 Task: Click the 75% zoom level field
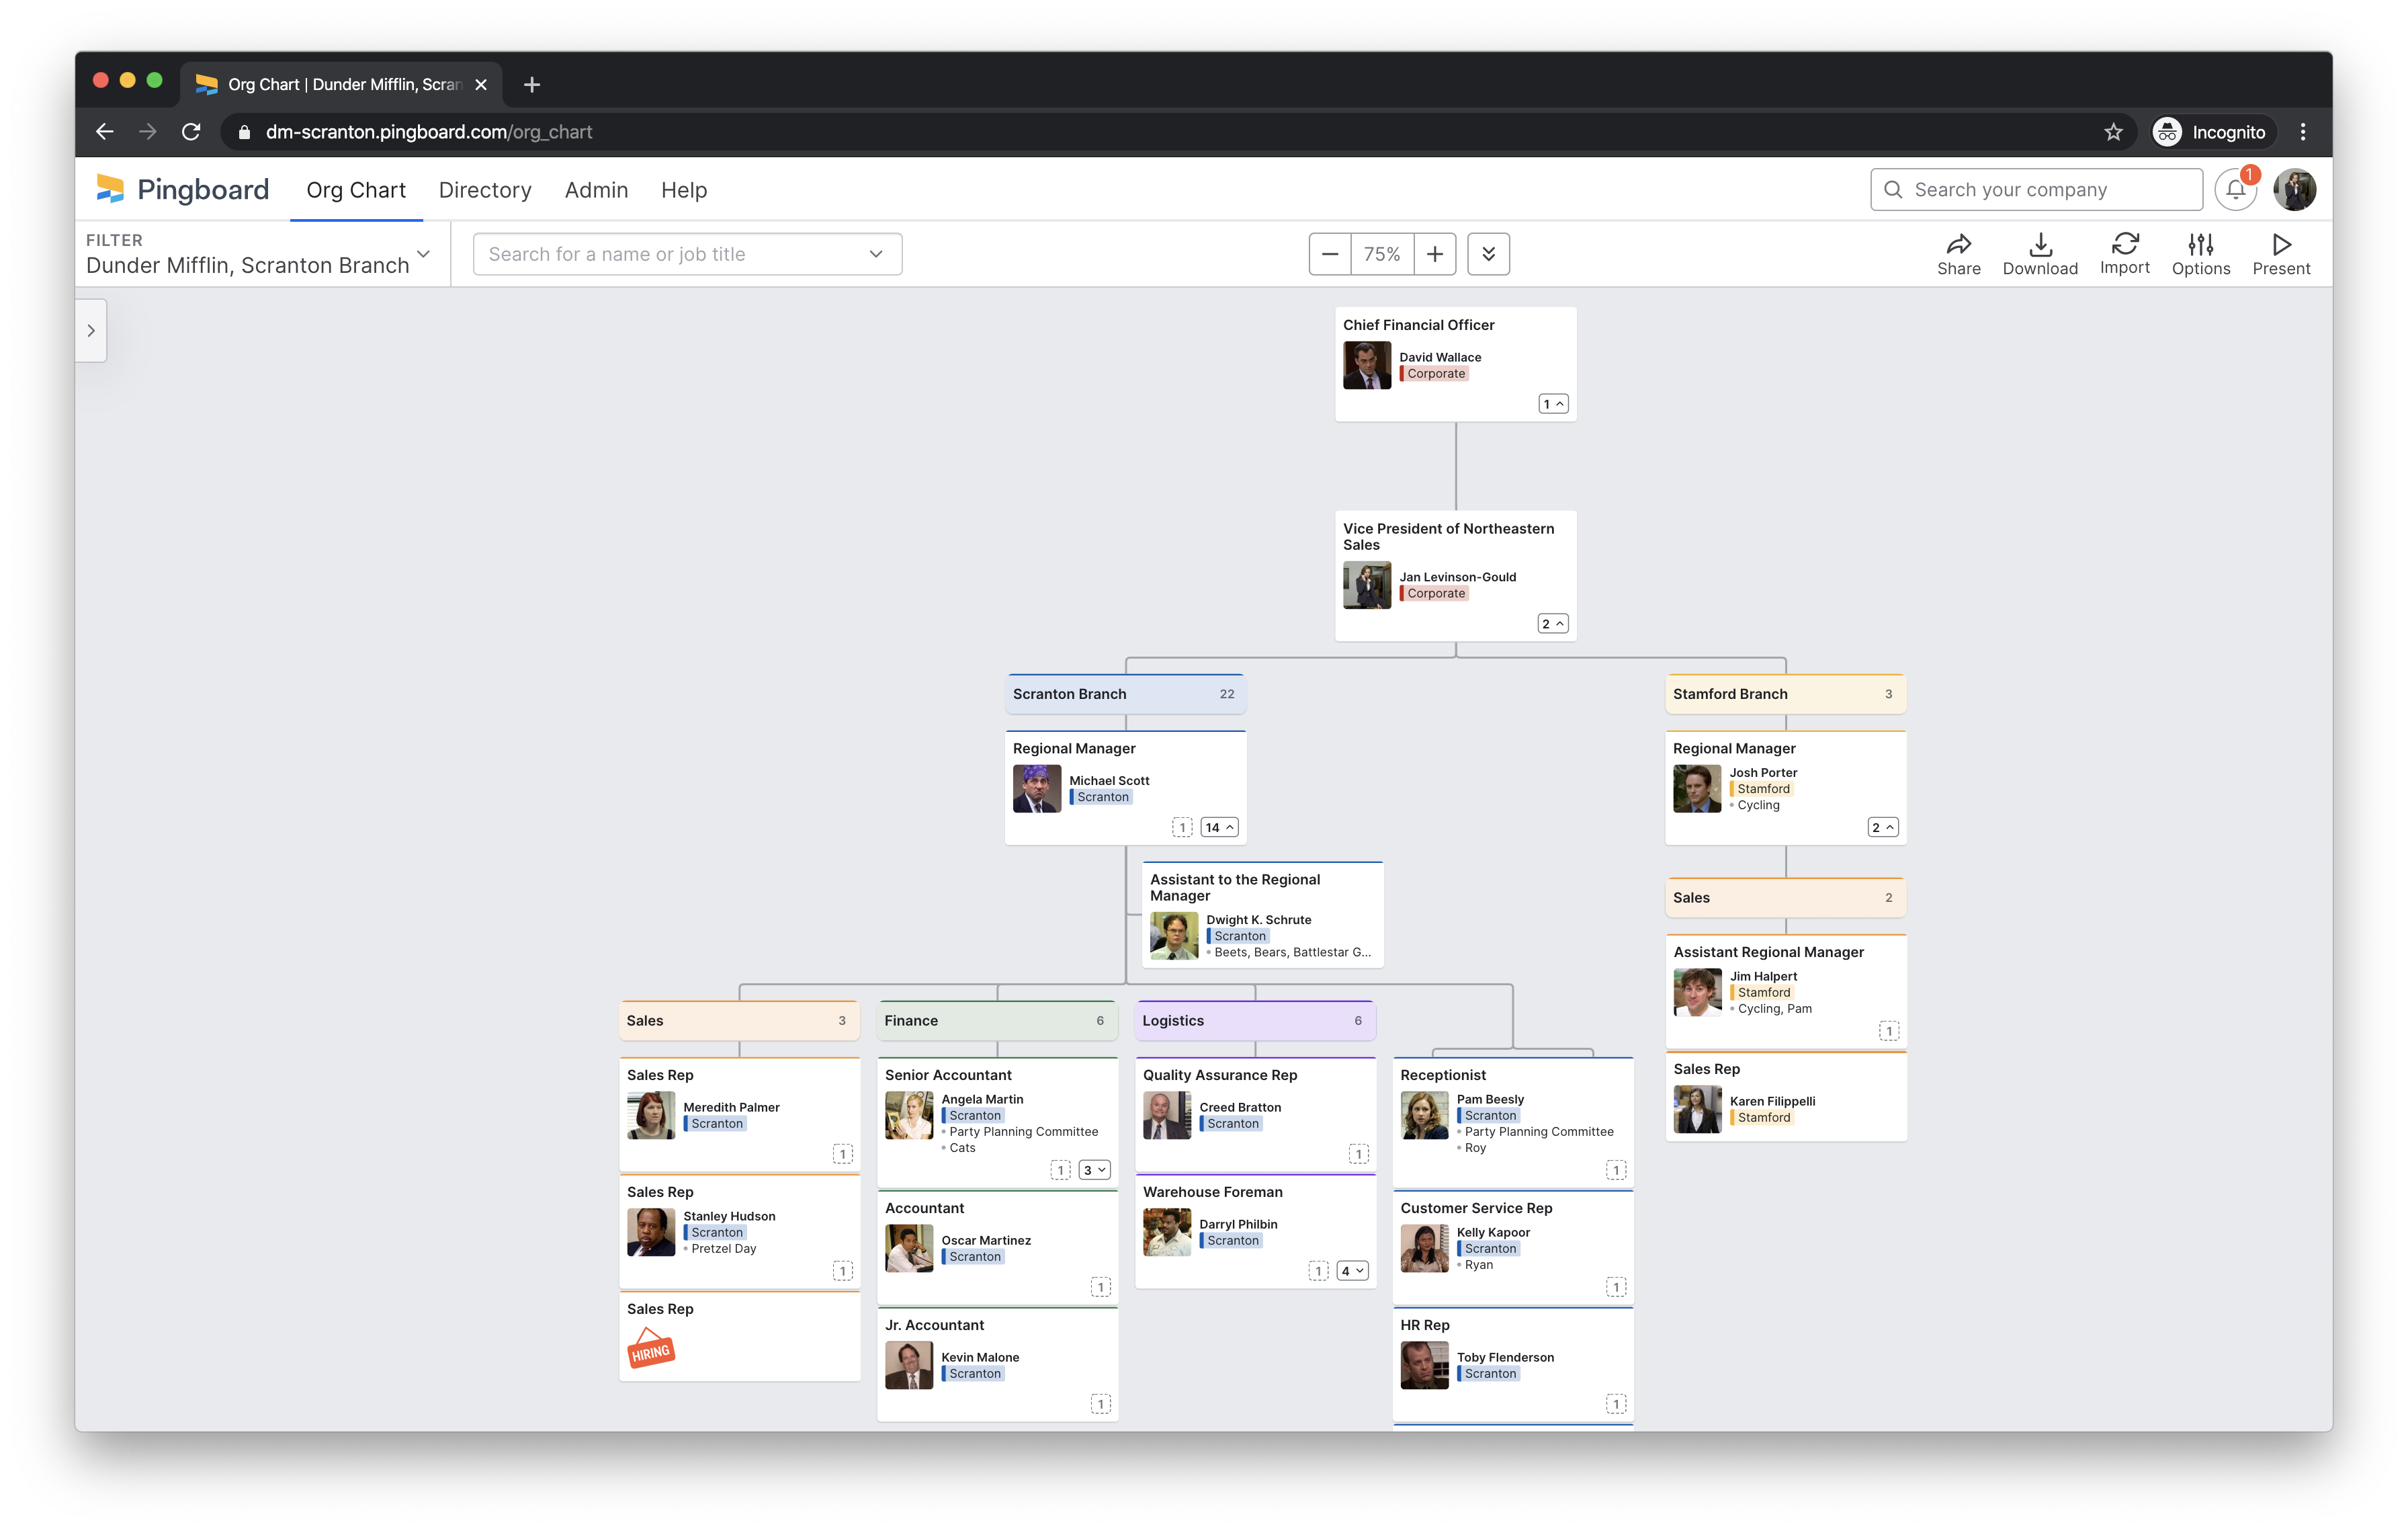tap(1382, 254)
